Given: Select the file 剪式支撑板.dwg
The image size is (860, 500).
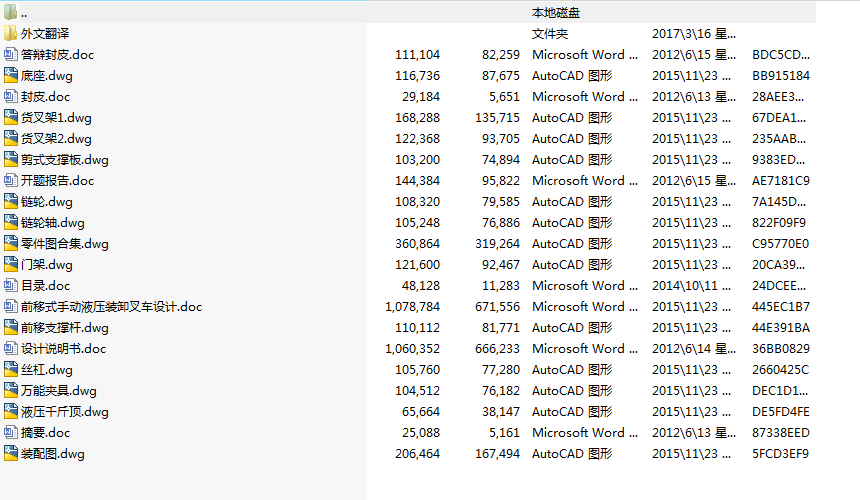Looking at the screenshot, I should (64, 160).
